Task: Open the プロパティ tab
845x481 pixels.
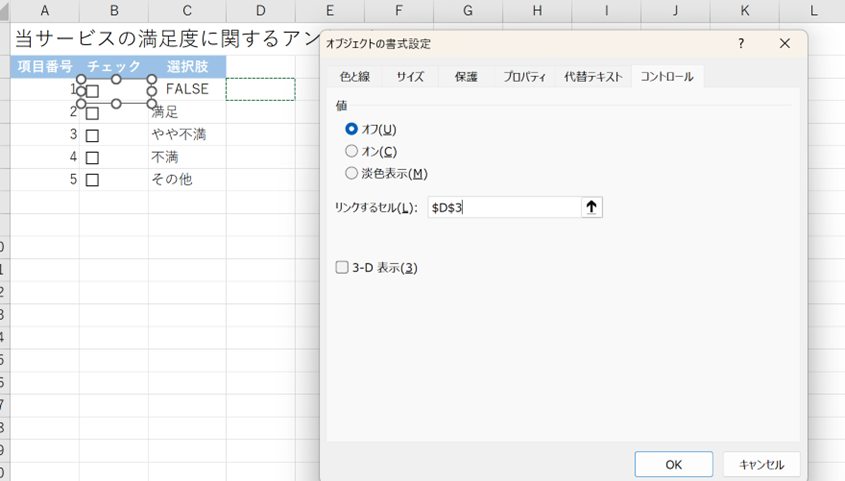Action: tap(524, 77)
